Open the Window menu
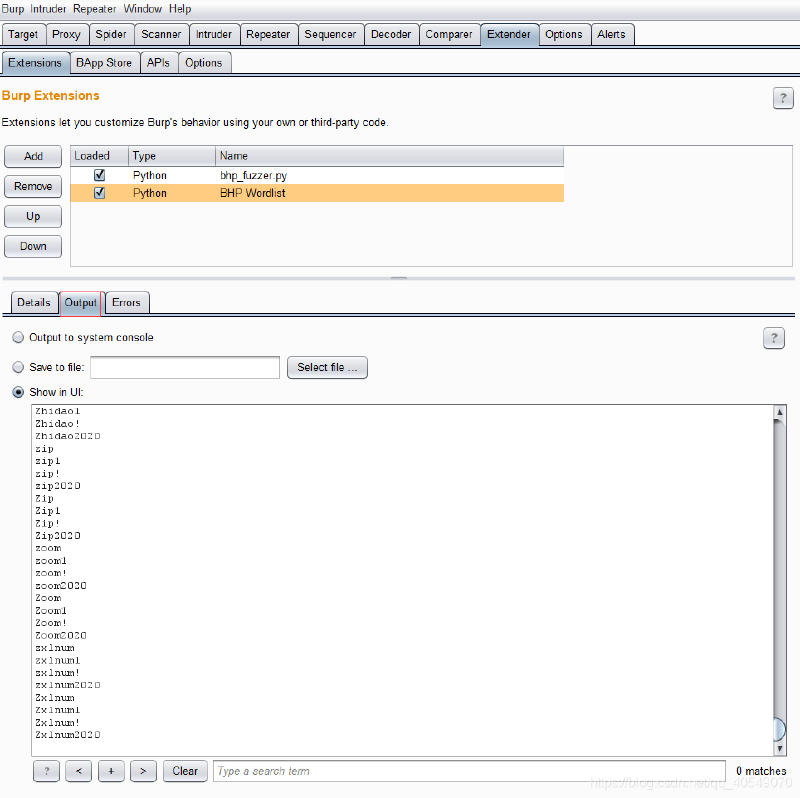 pos(143,9)
